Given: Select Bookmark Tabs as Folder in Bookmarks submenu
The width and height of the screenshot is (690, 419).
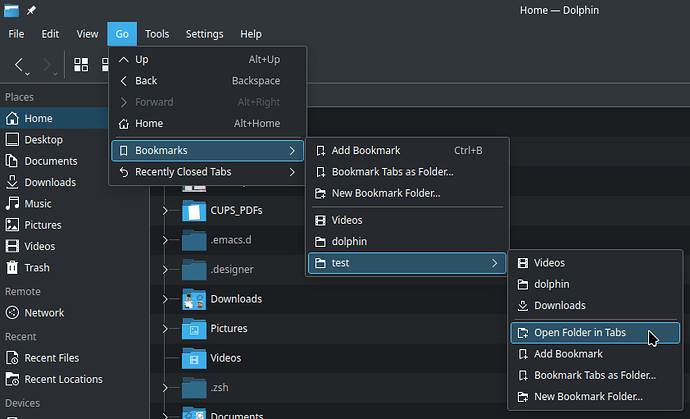Looking at the screenshot, I should click(407, 172).
